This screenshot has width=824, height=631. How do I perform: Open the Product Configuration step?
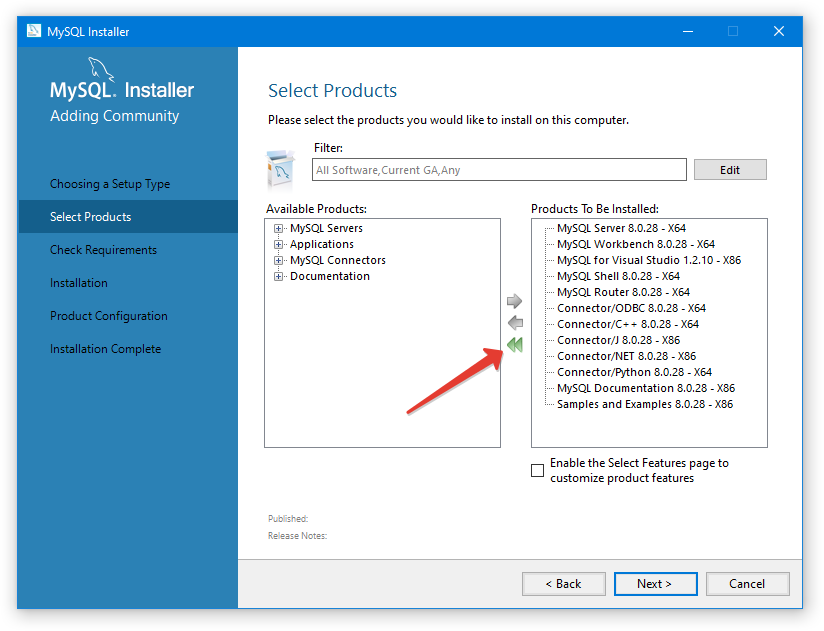(x=109, y=316)
